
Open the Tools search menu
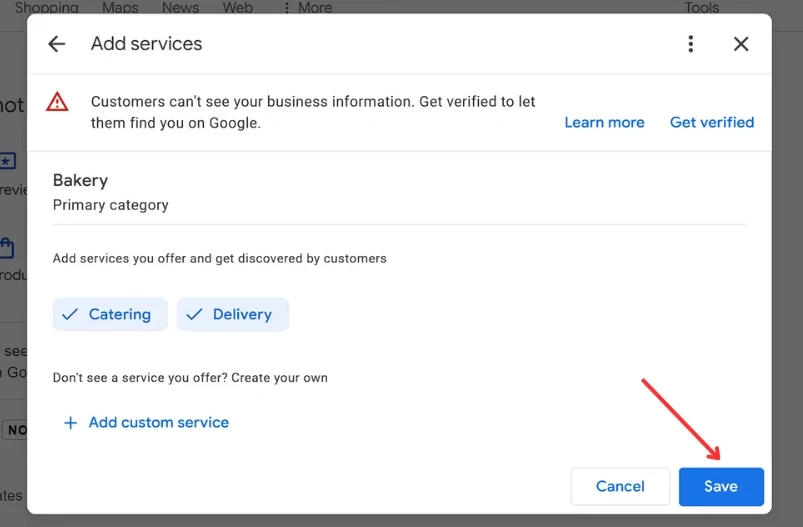701,8
